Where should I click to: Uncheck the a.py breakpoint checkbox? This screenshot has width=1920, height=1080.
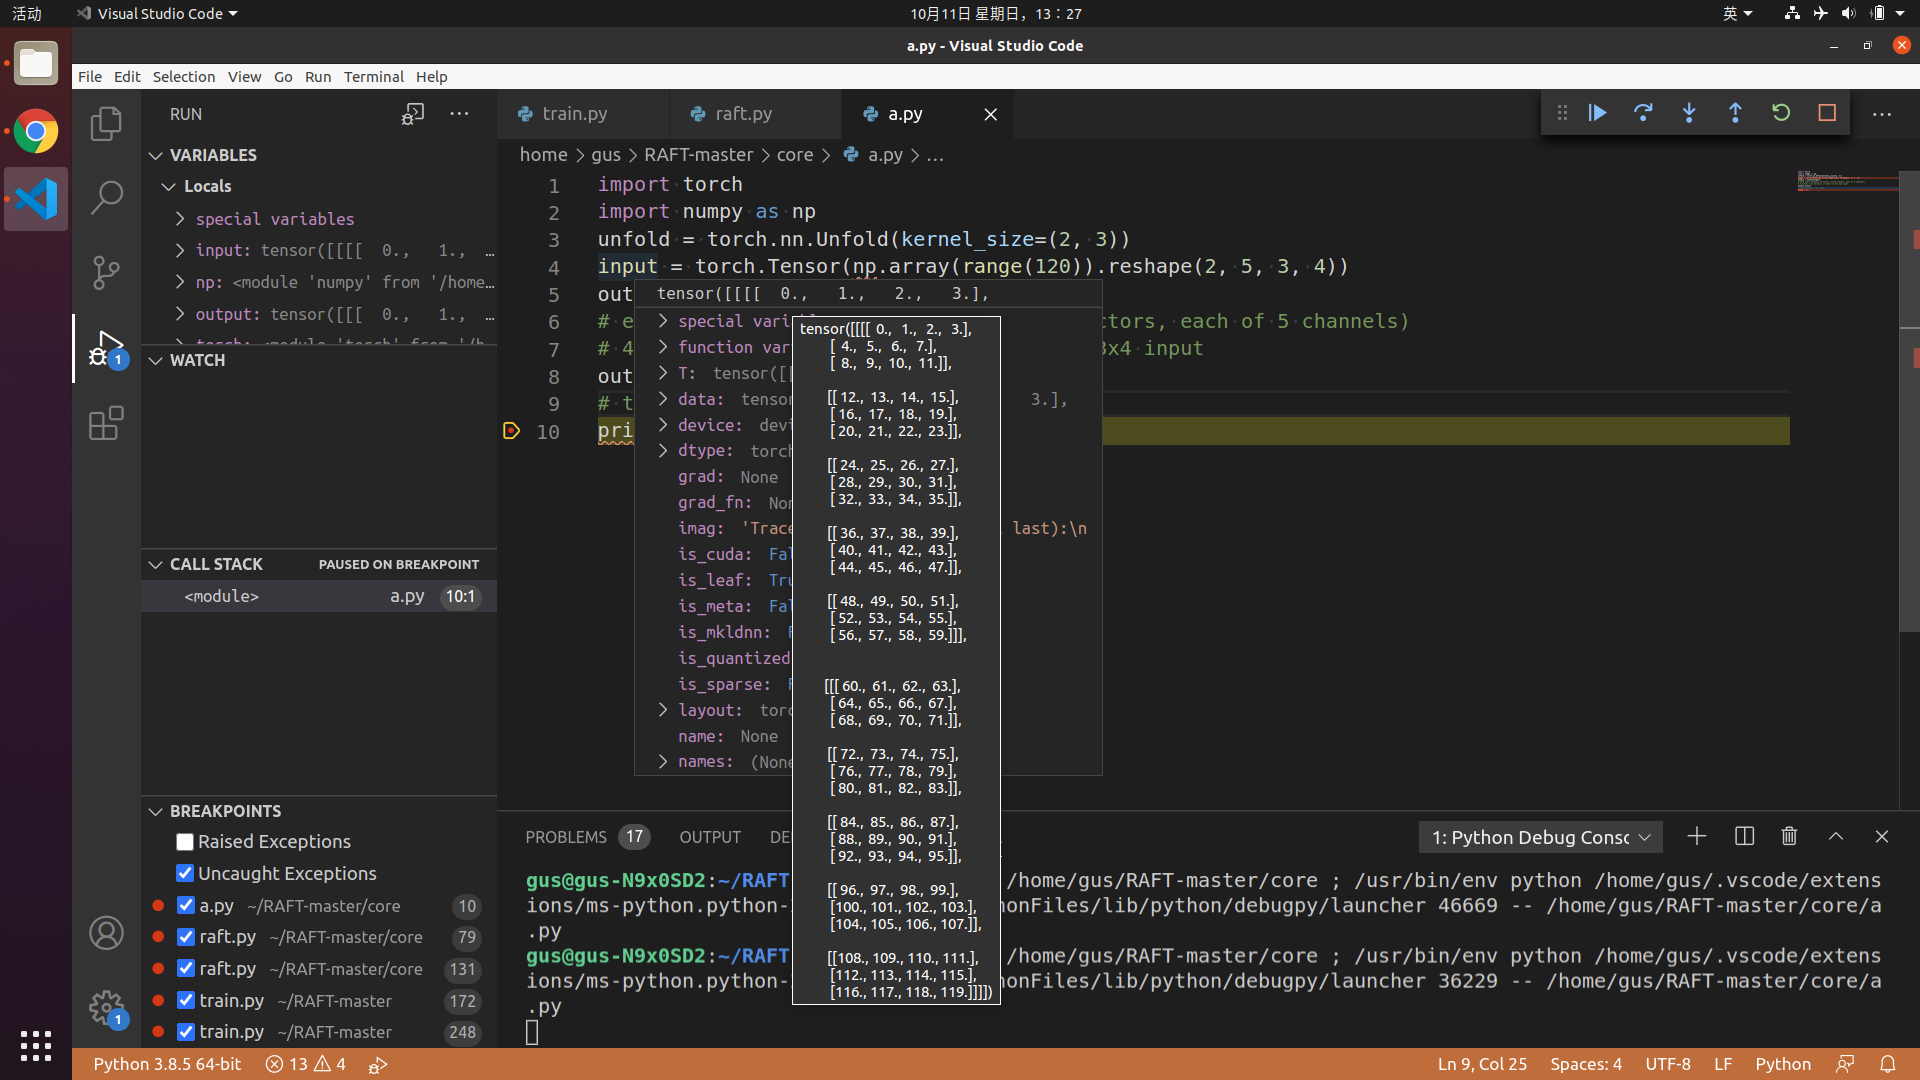tap(186, 905)
